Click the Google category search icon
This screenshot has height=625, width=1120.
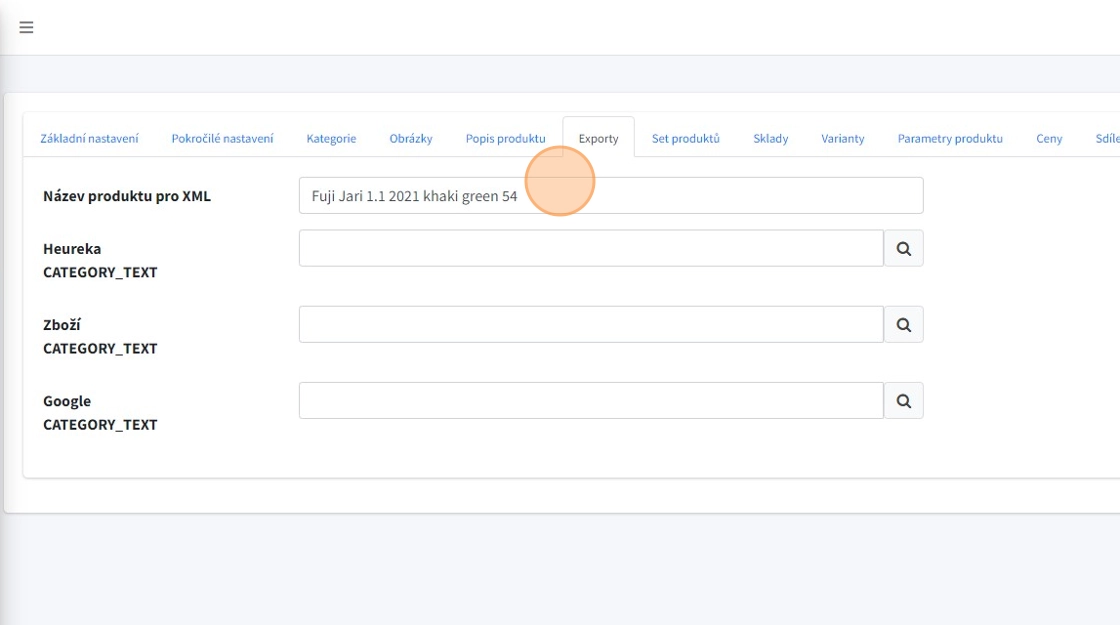pos(903,401)
